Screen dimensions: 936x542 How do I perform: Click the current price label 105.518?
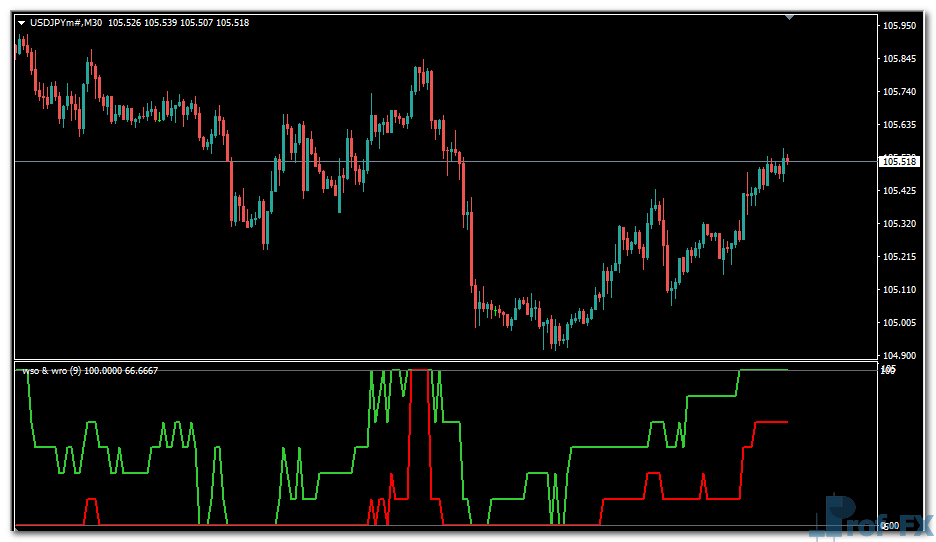click(899, 162)
